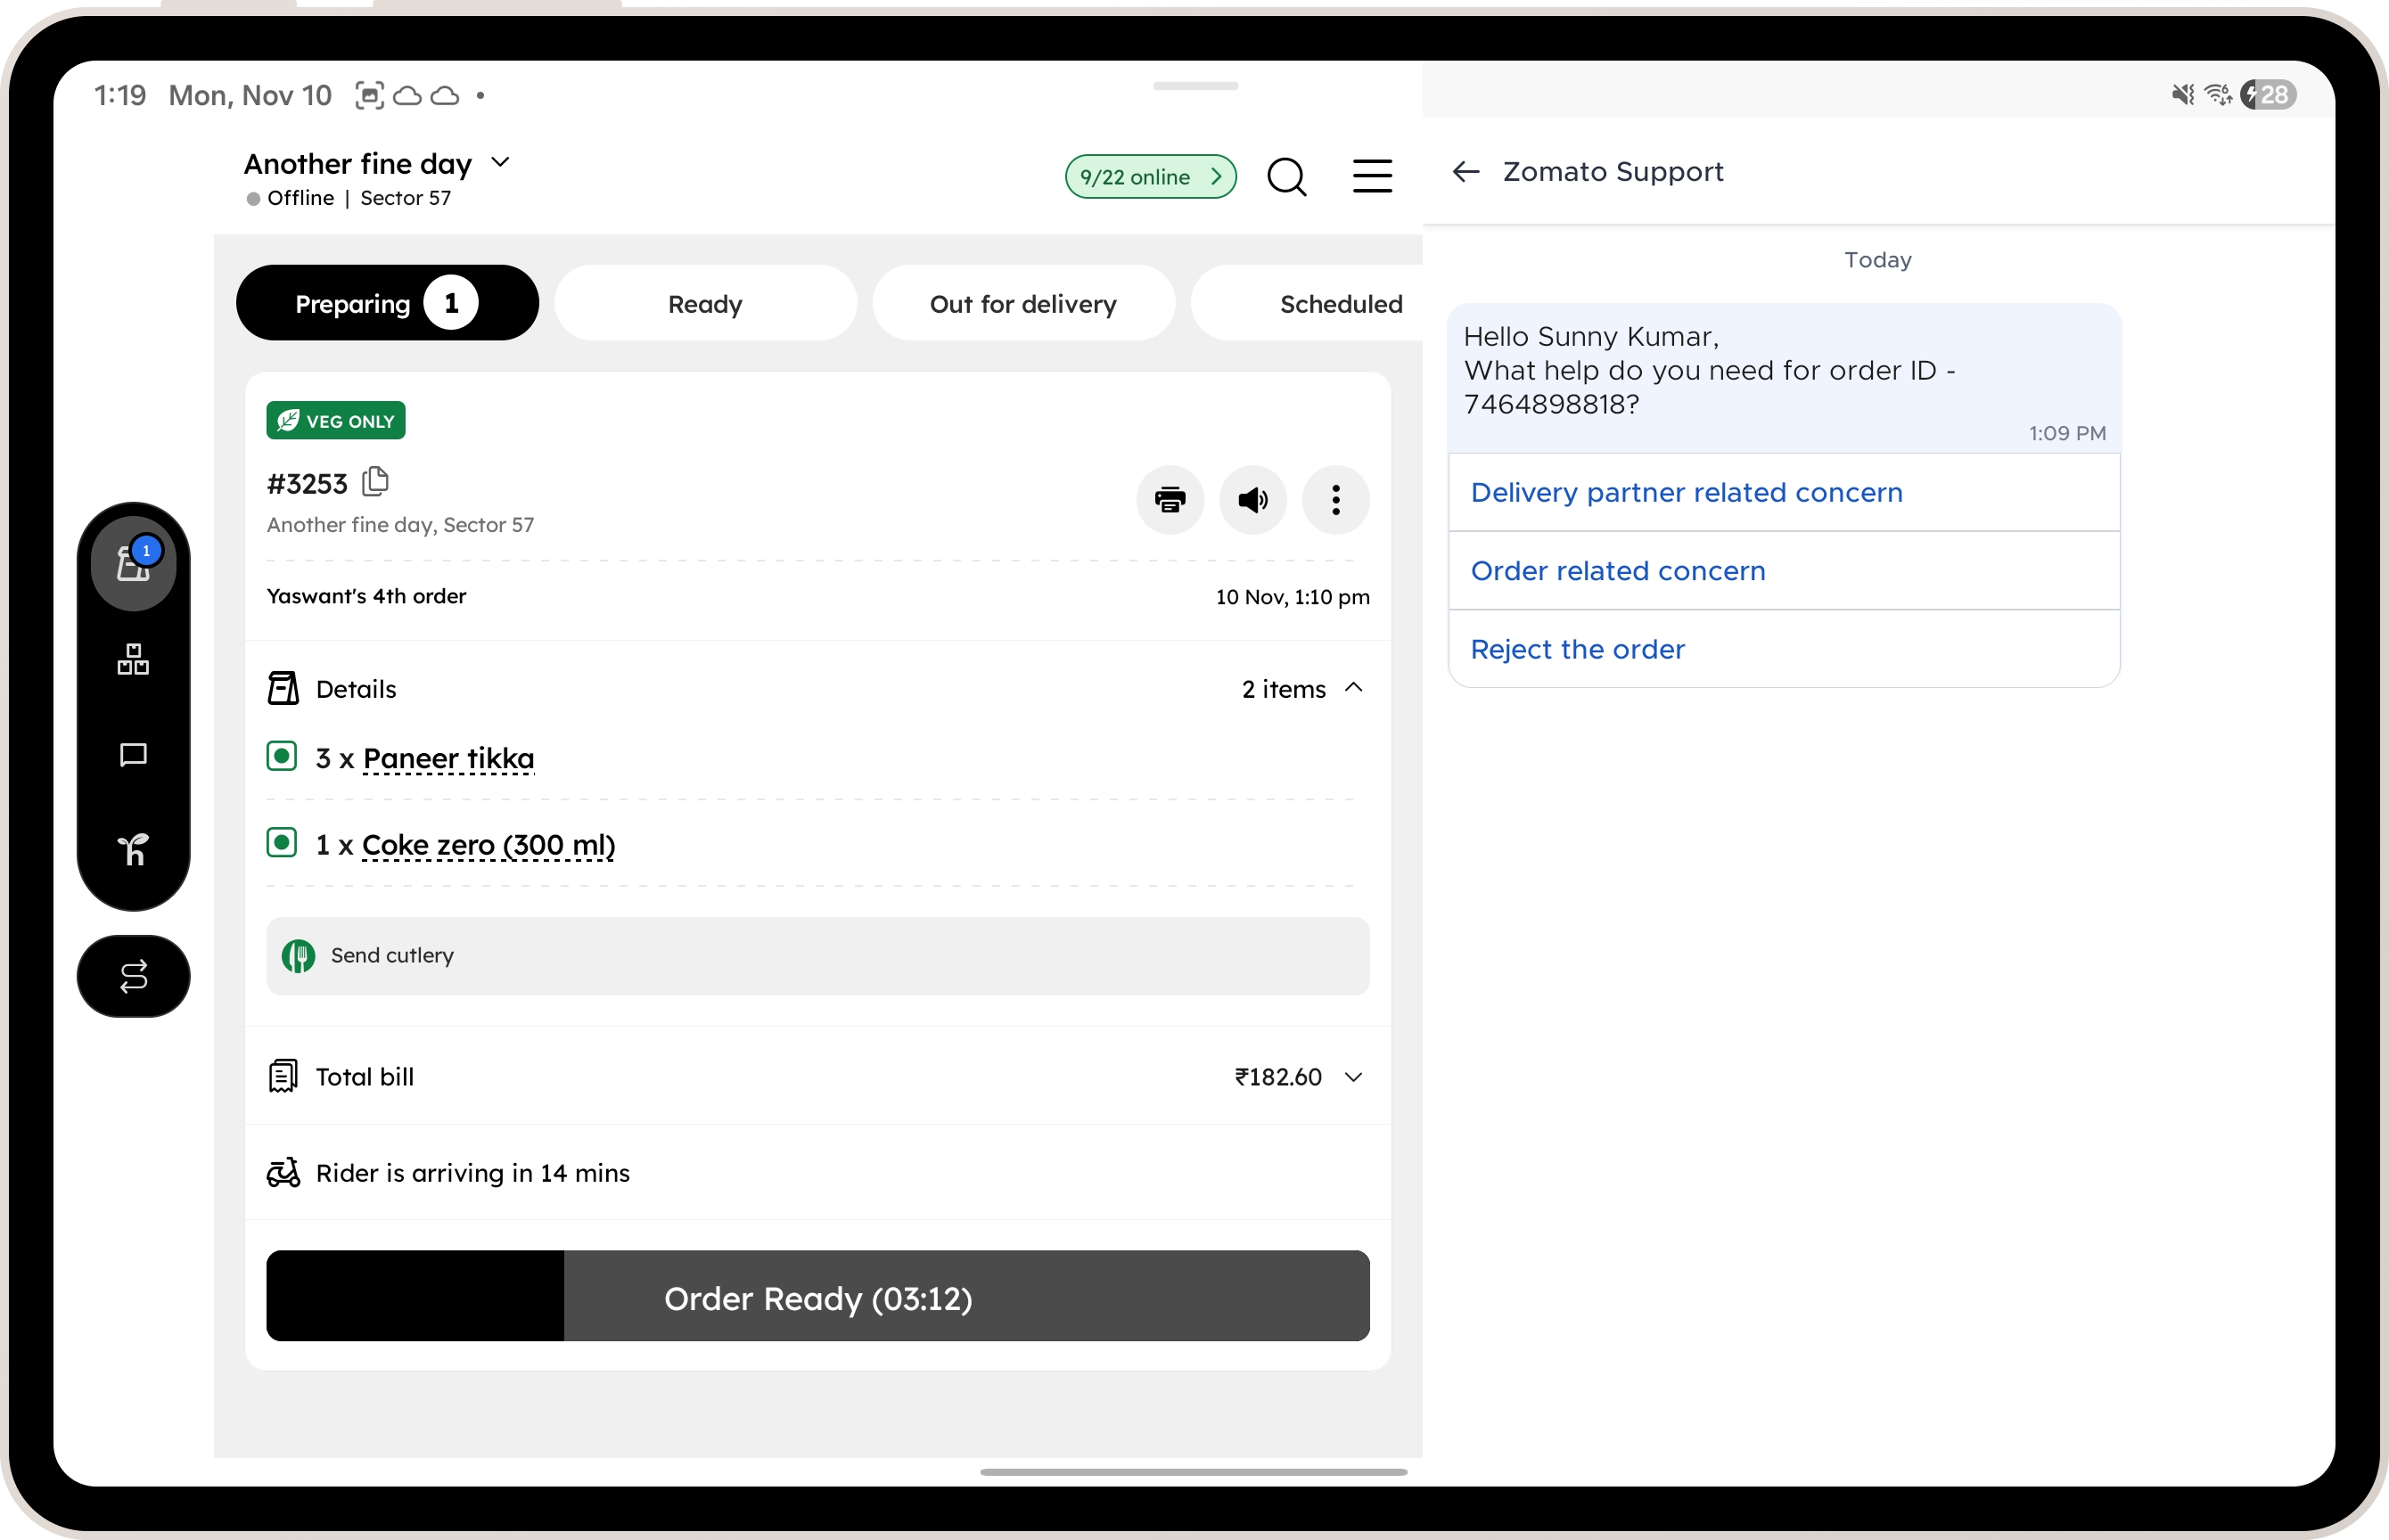Viewport: 2389px width, 1540px height.
Task: Expand Total bill ₹182.60 breakdown
Action: tap(1353, 1077)
